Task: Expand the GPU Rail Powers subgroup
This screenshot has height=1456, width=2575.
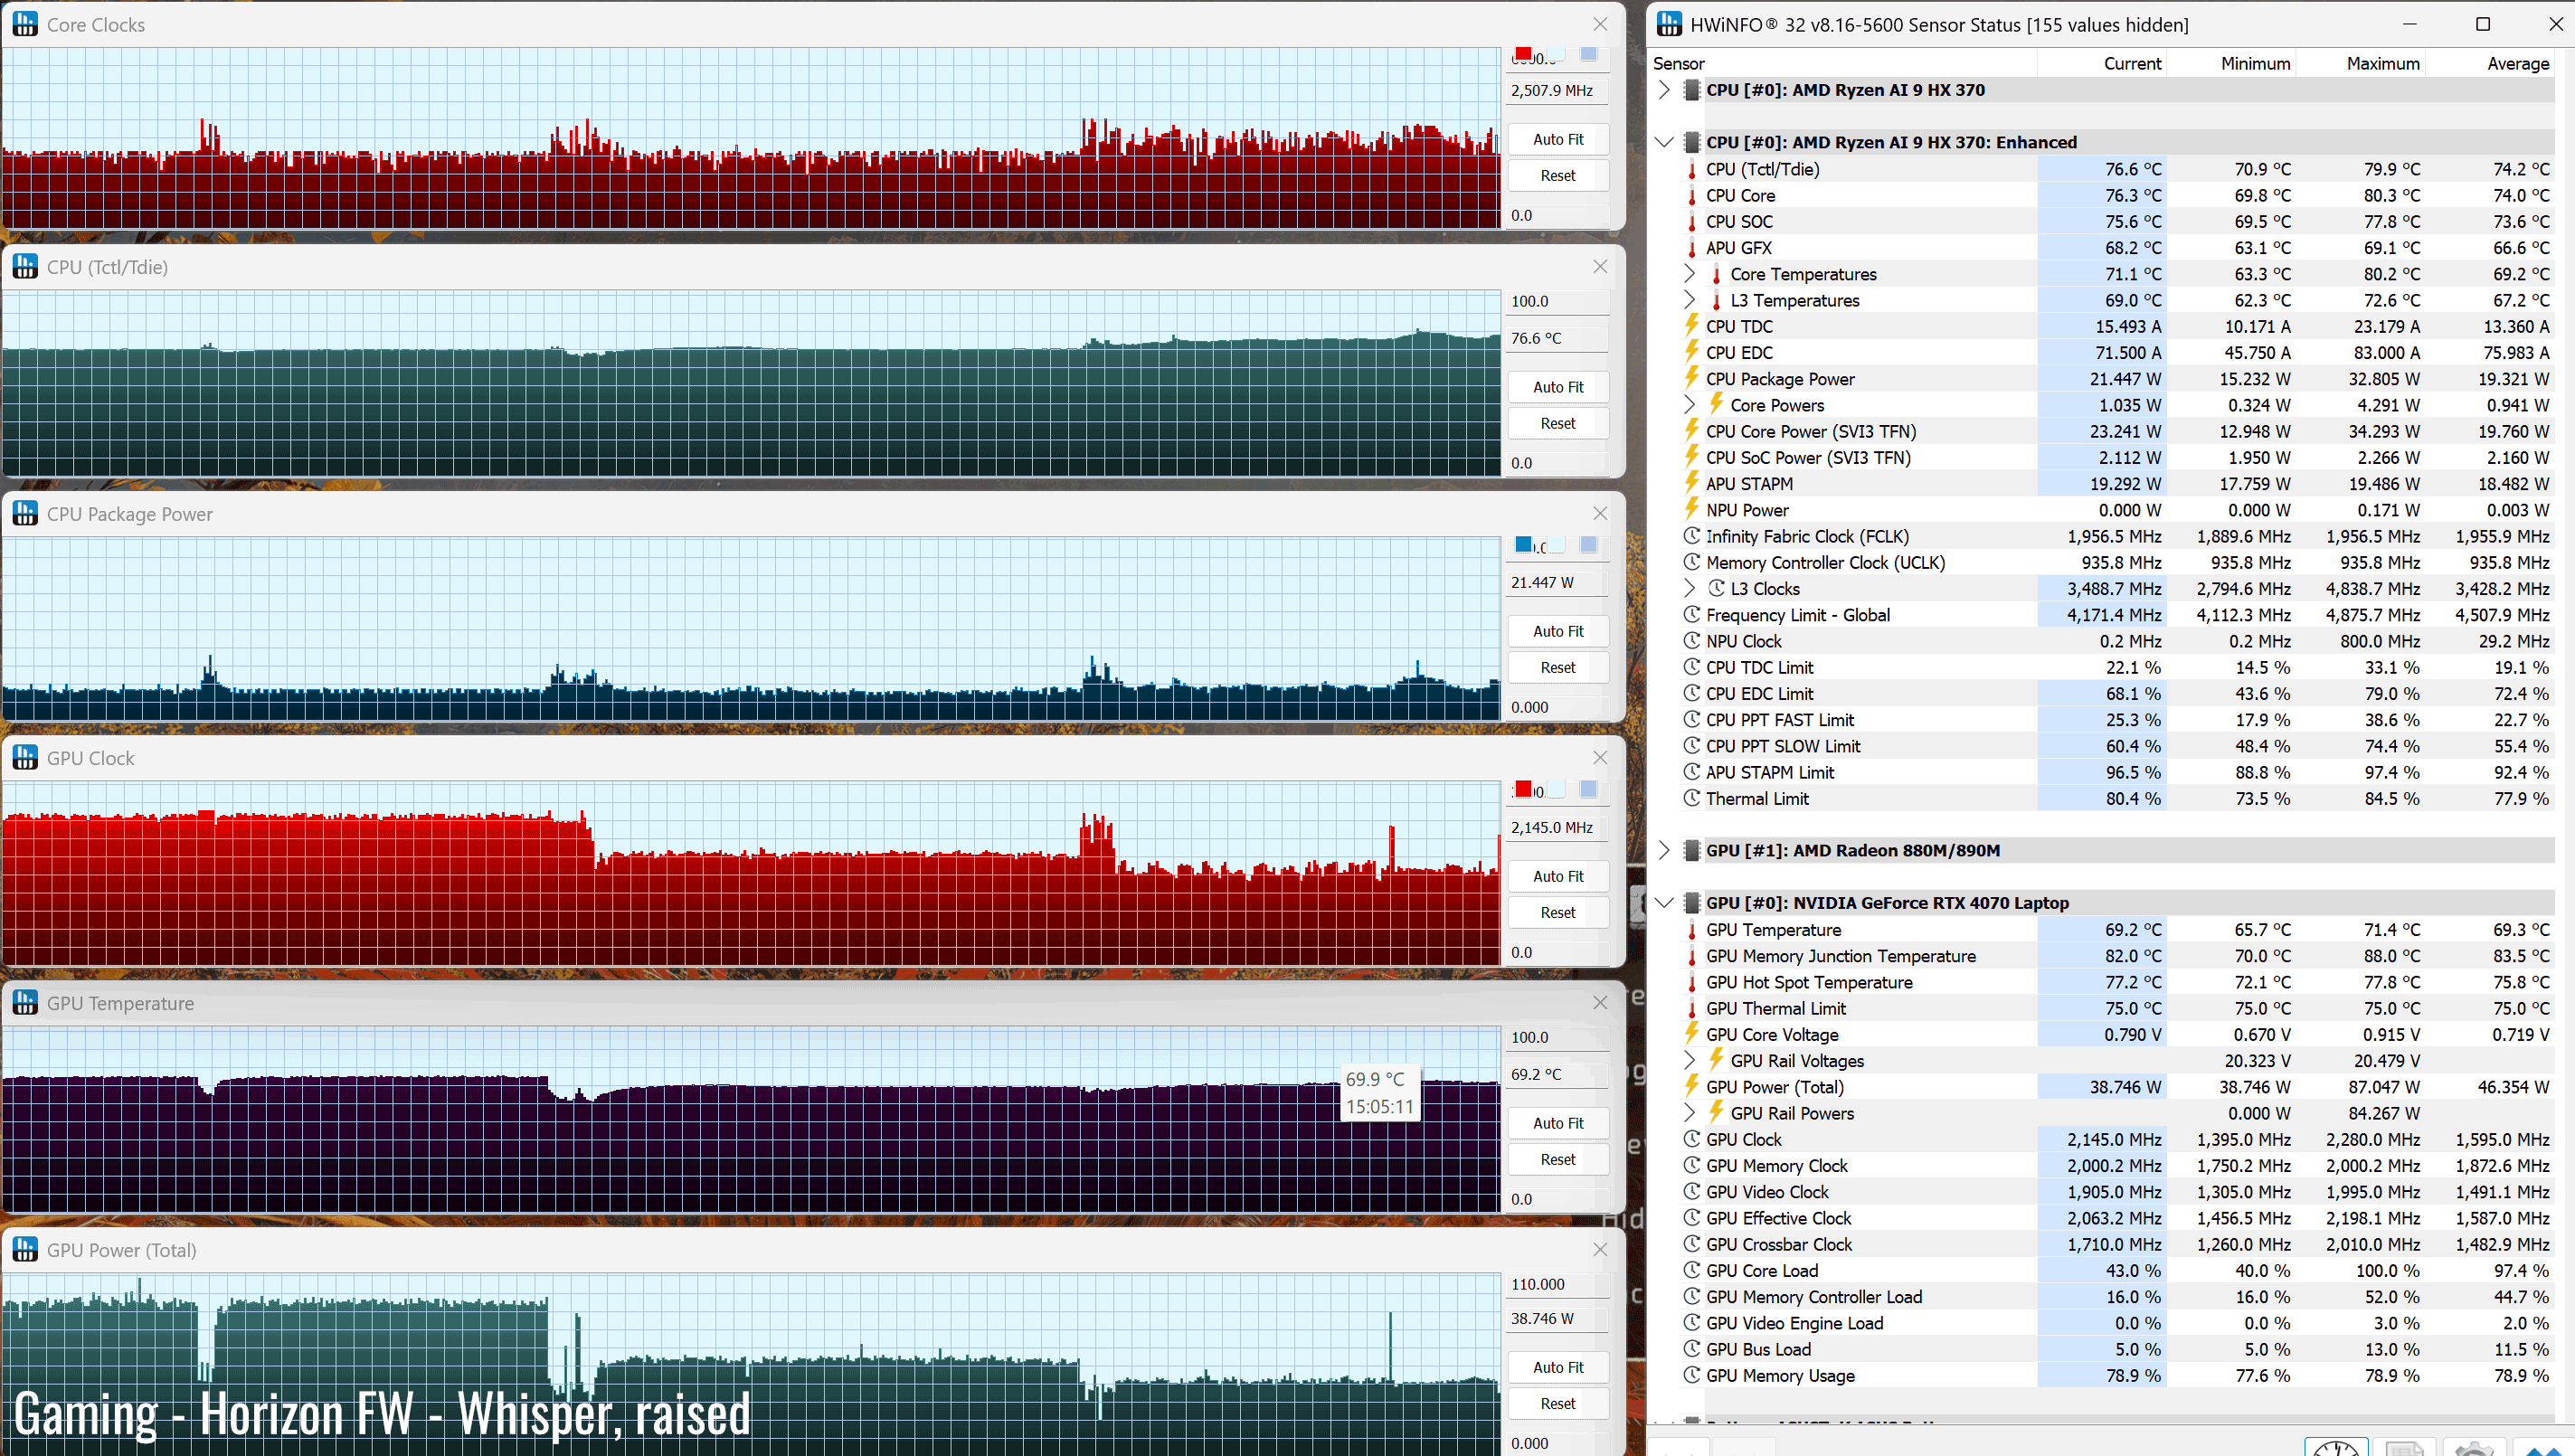Action: 1690,1112
